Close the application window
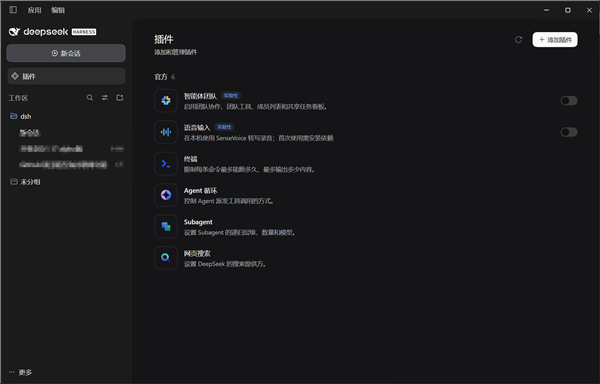 click(x=589, y=10)
